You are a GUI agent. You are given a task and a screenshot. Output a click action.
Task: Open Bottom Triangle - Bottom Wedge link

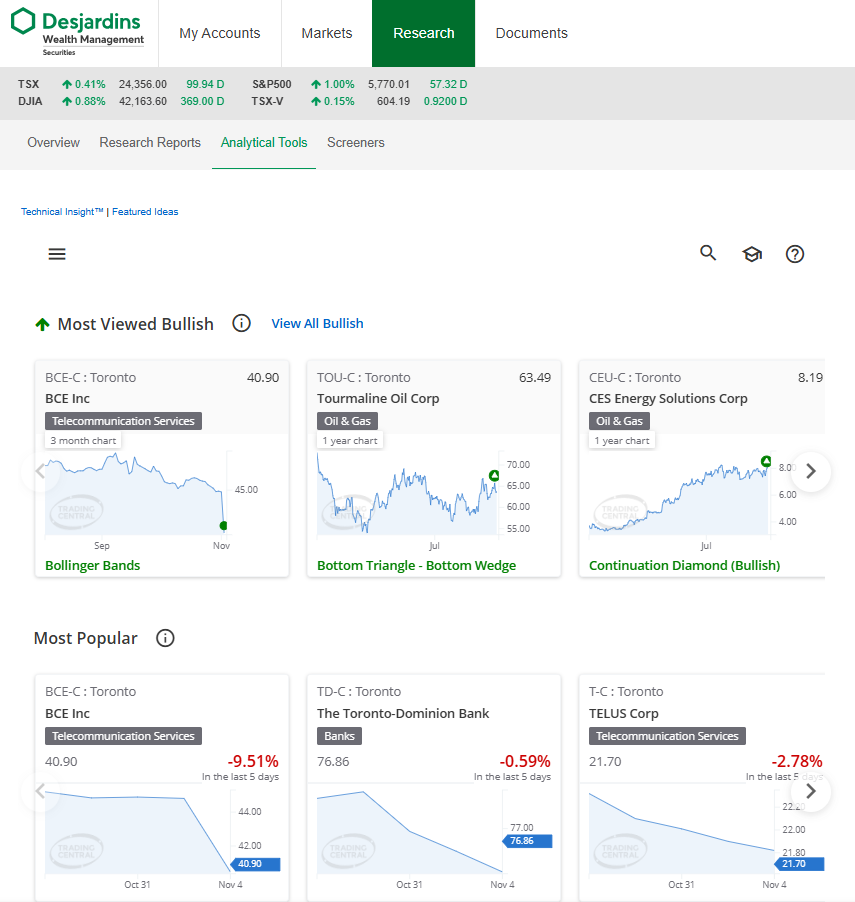[x=417, y=565]
